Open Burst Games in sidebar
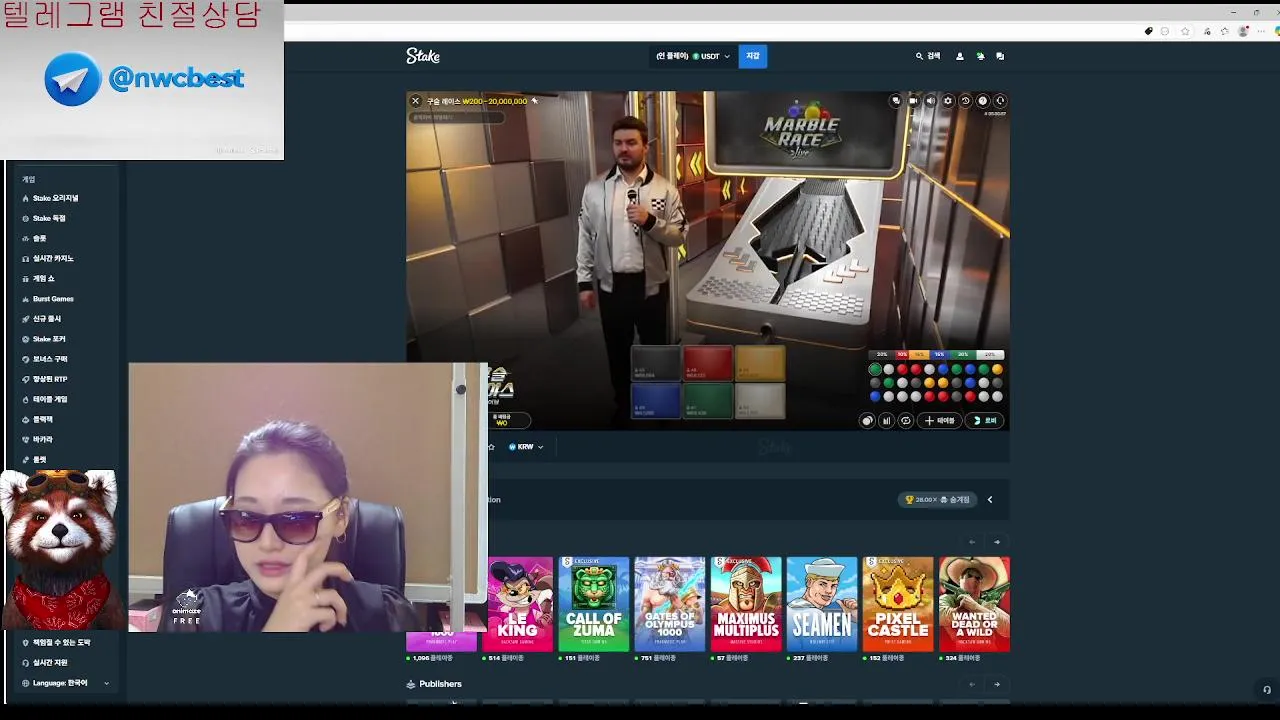The width and height of the screenshot is (1280, 720). [x=53, y=299]
